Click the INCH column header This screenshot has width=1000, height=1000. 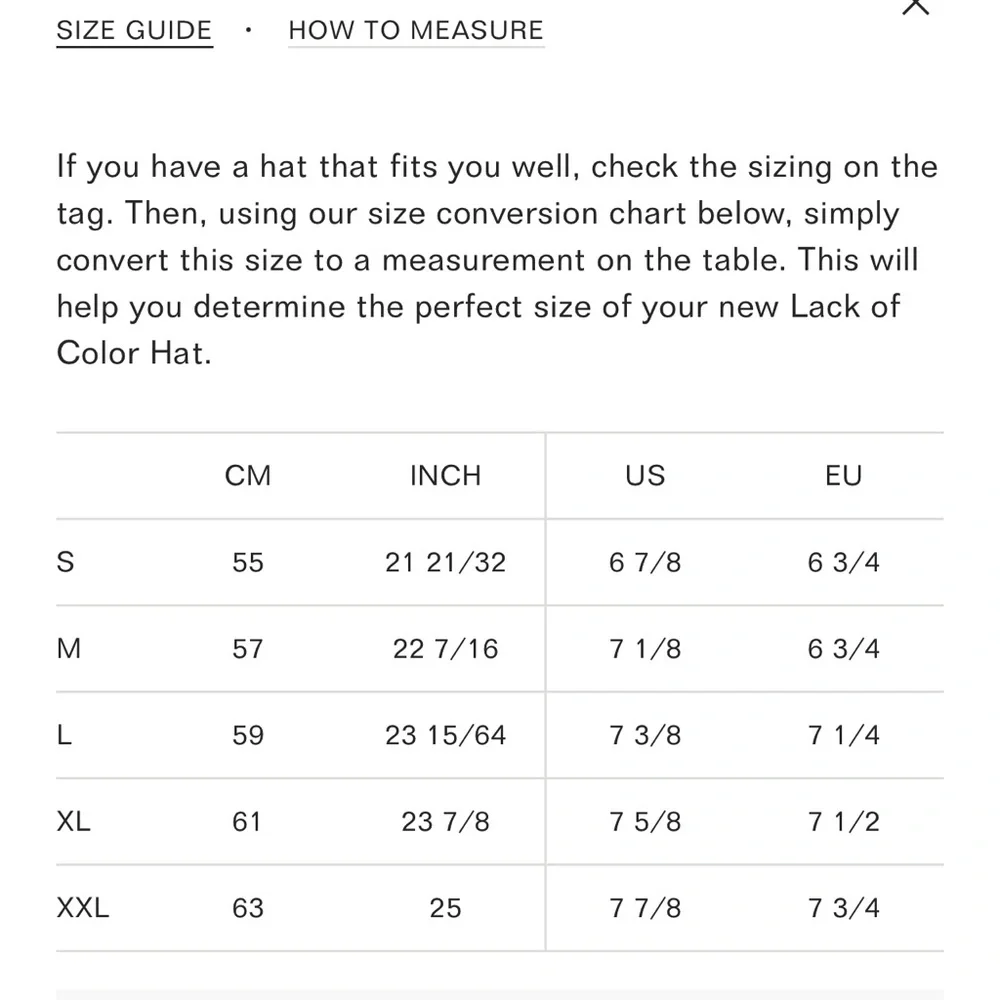[445, 476]
